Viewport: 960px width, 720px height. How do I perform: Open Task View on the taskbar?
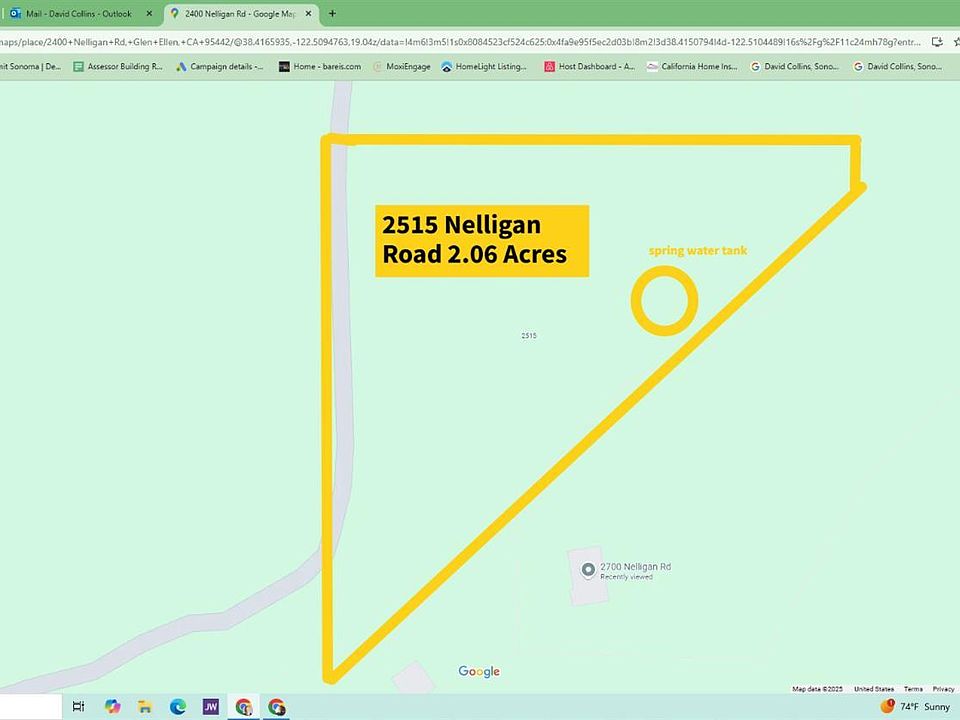click(78, 707)
